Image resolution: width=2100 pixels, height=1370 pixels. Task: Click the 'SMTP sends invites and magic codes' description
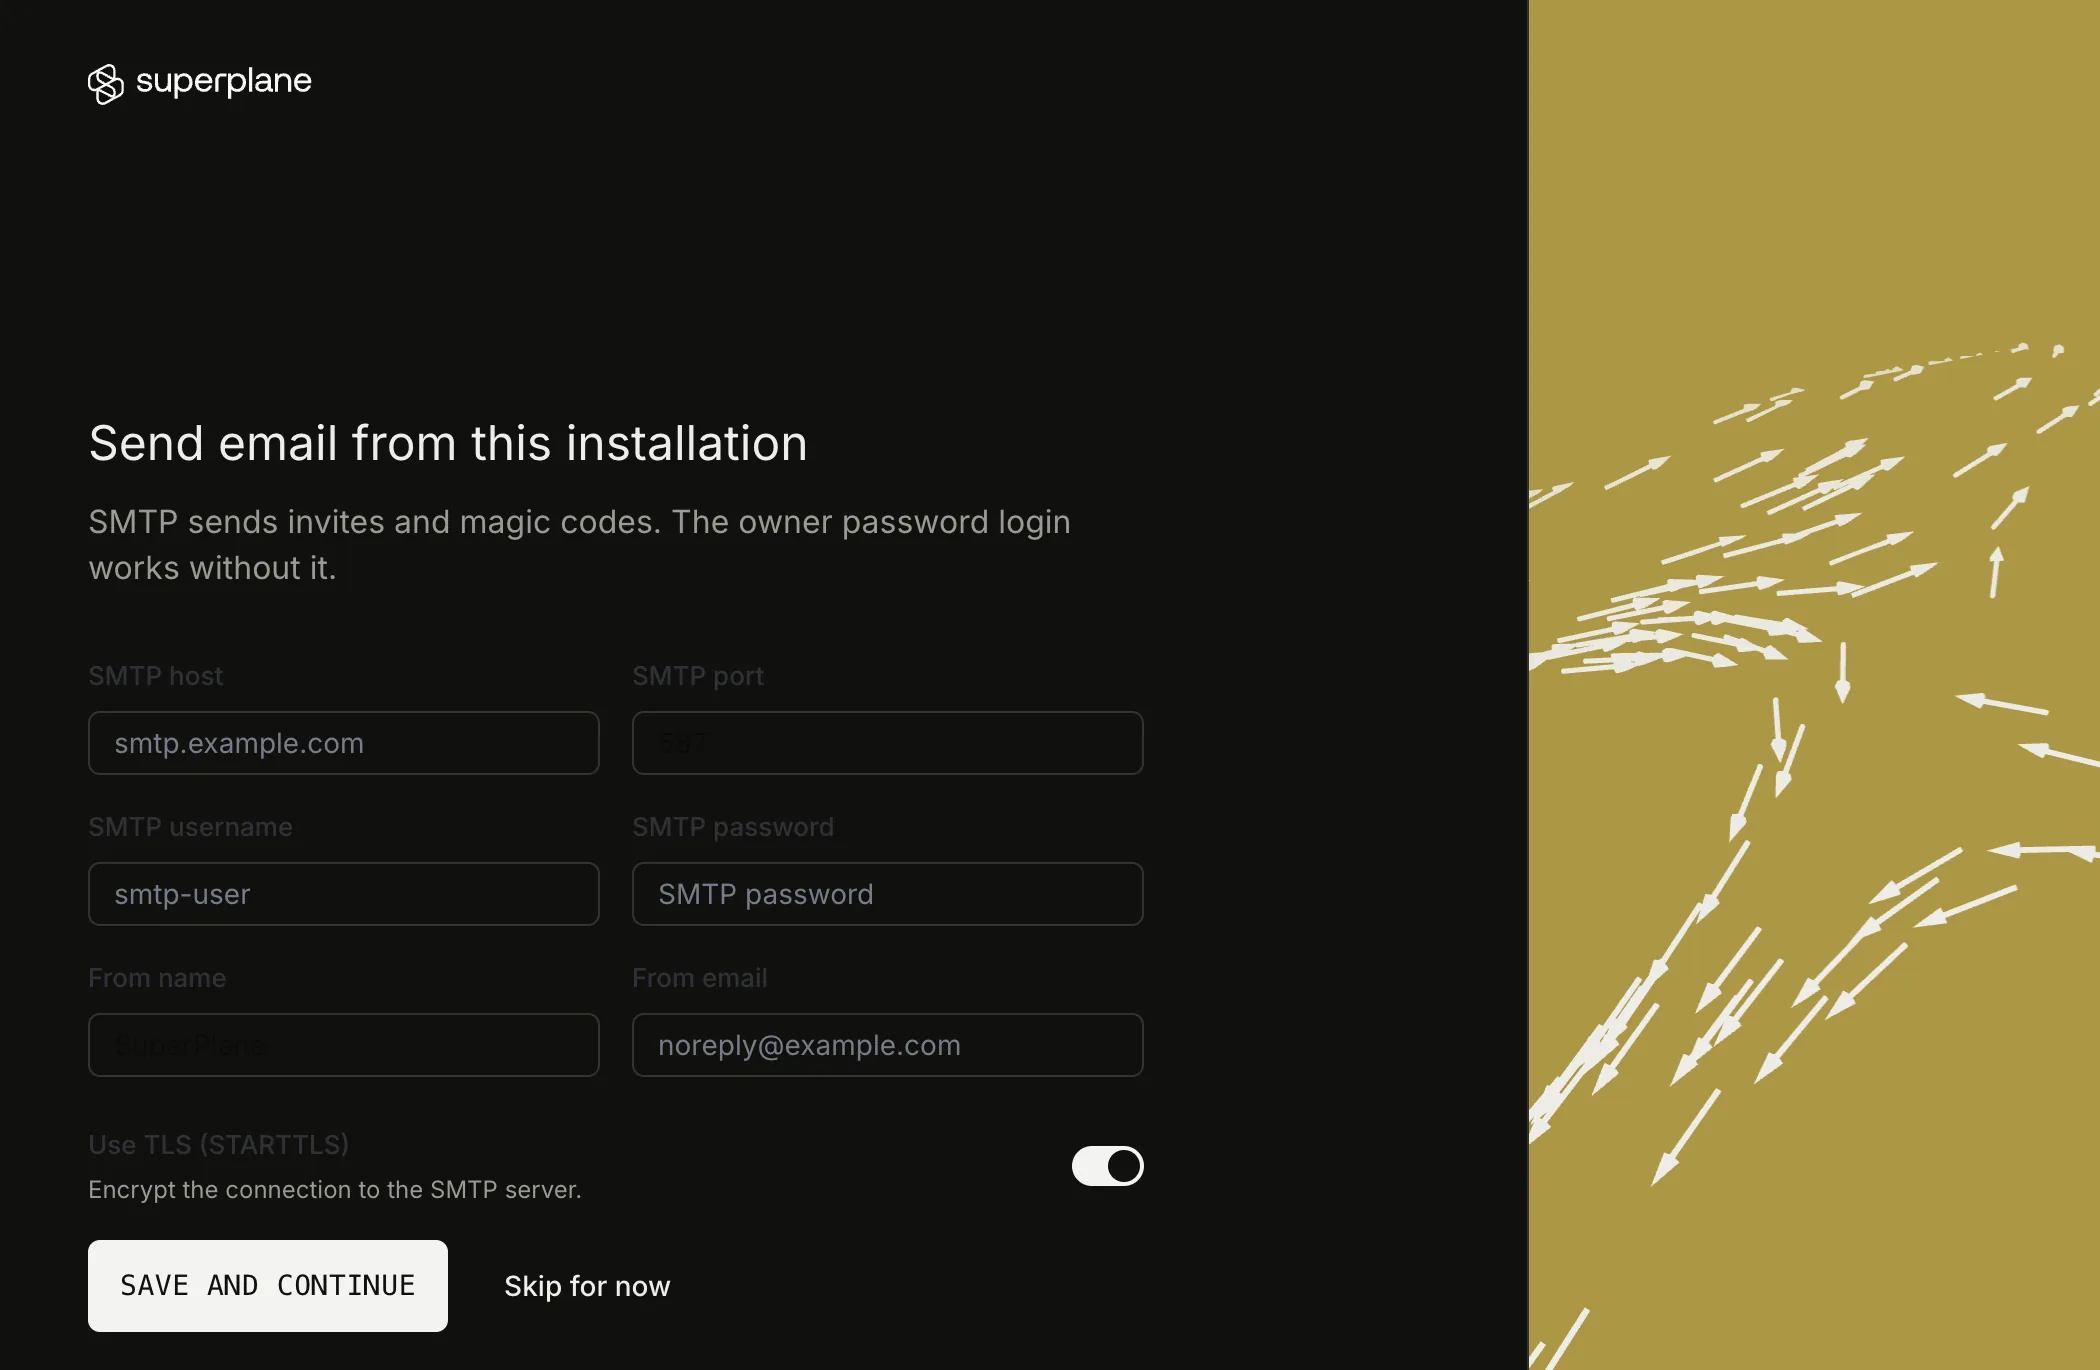click(580, 544)
